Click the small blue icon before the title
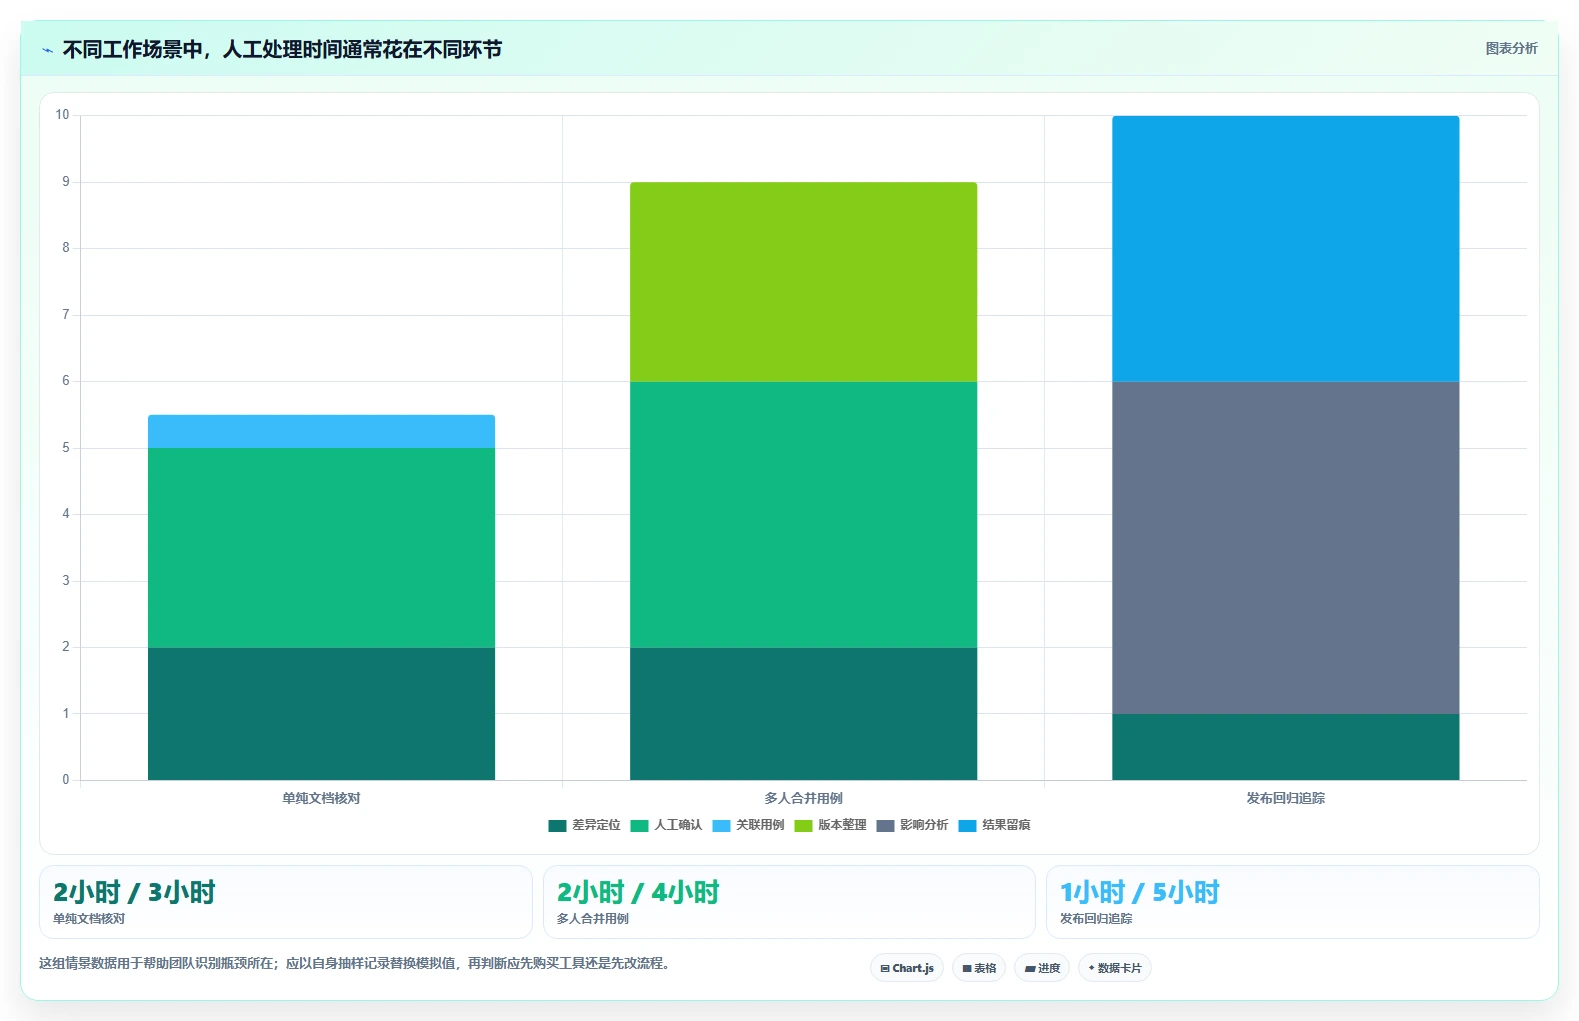The image size is (1579, 1021). (x=47, y=50)
